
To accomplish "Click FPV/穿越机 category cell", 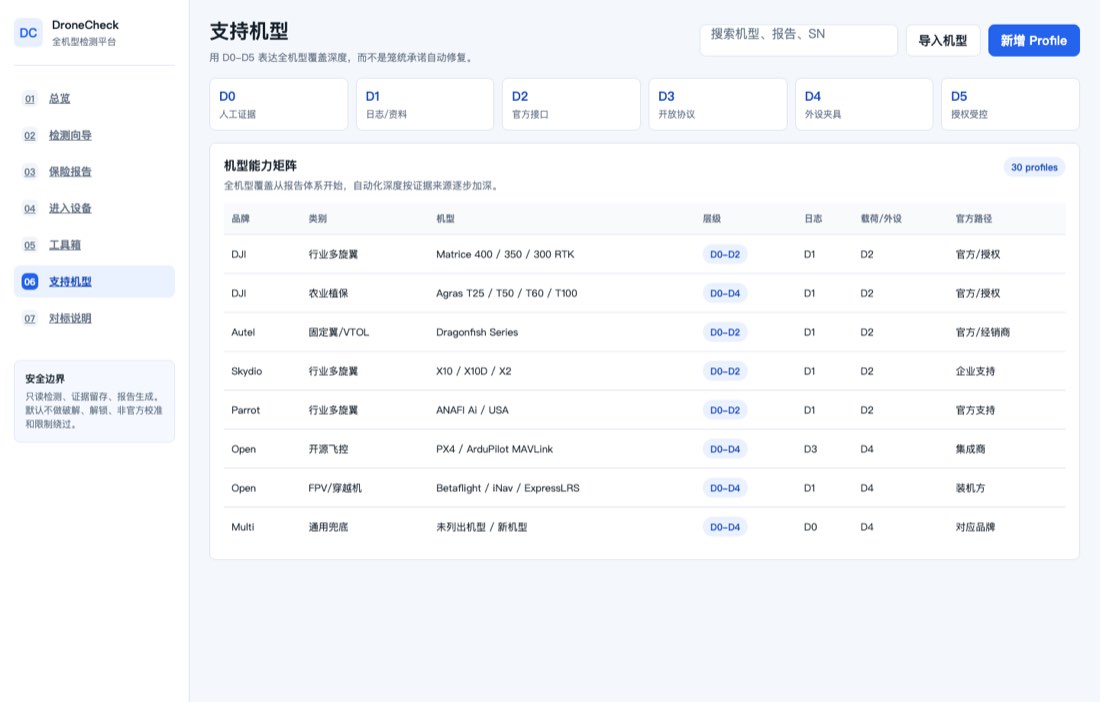I will pos(335,488).
